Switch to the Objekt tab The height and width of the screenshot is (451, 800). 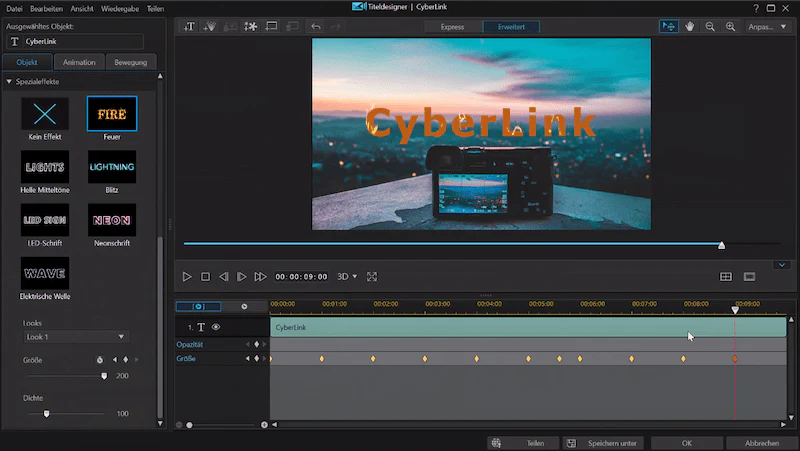pos(27,62)
